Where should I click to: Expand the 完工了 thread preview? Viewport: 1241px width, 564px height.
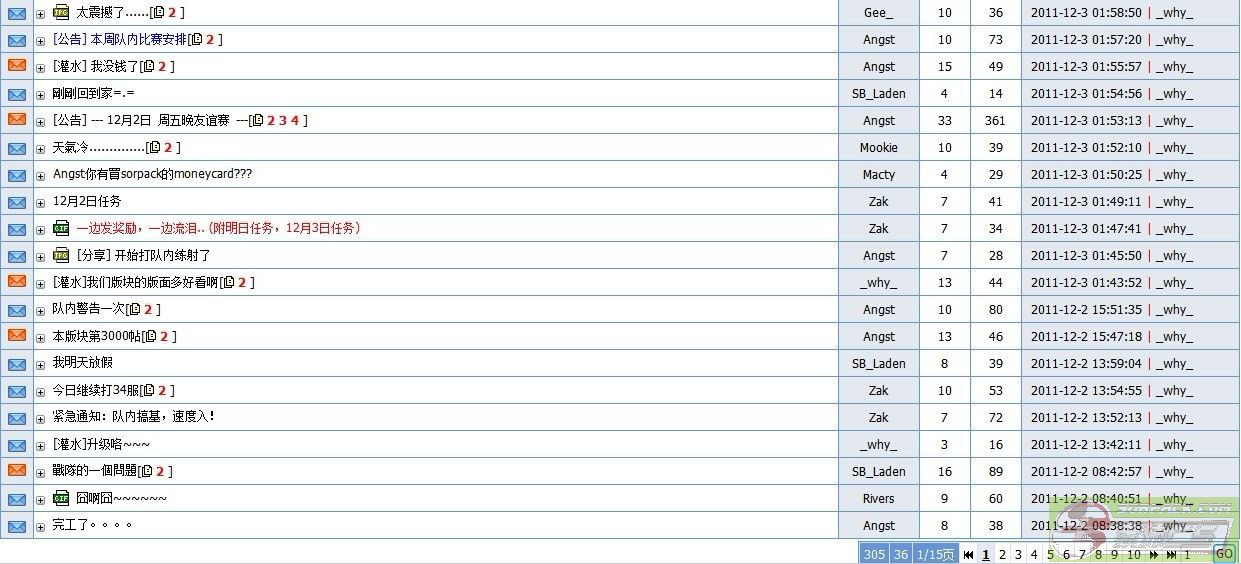coord(41,527)
